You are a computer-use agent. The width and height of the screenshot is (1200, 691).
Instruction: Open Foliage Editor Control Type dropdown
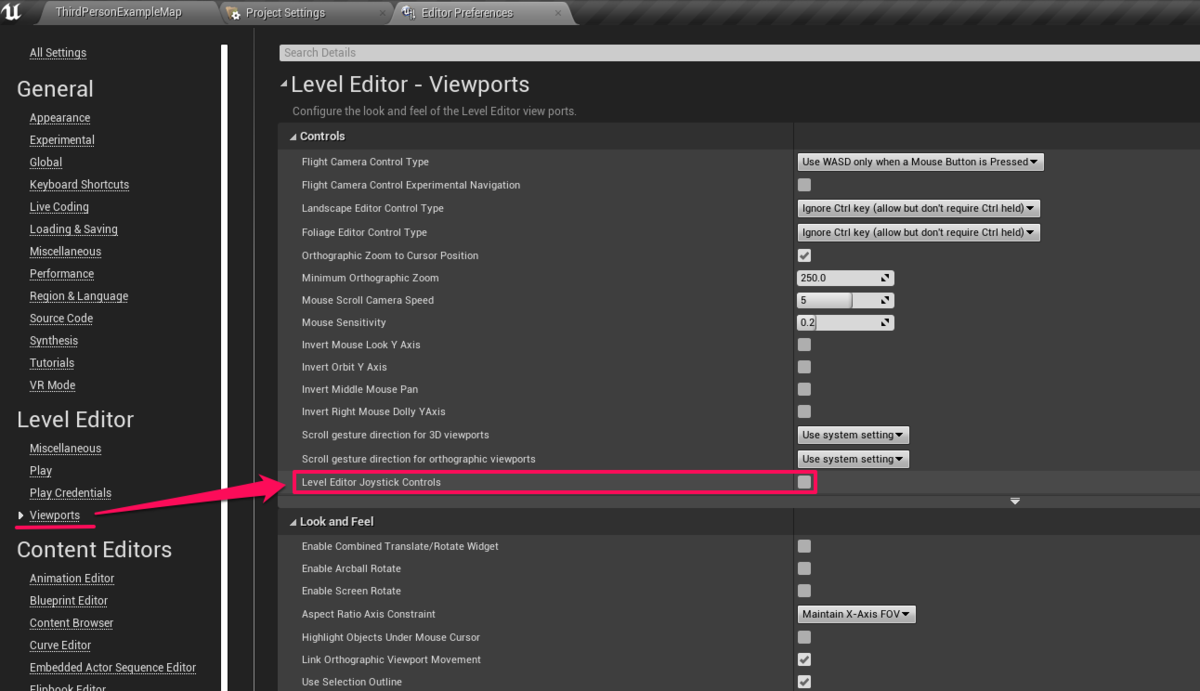pyautogui.click(x=919, y=232)
